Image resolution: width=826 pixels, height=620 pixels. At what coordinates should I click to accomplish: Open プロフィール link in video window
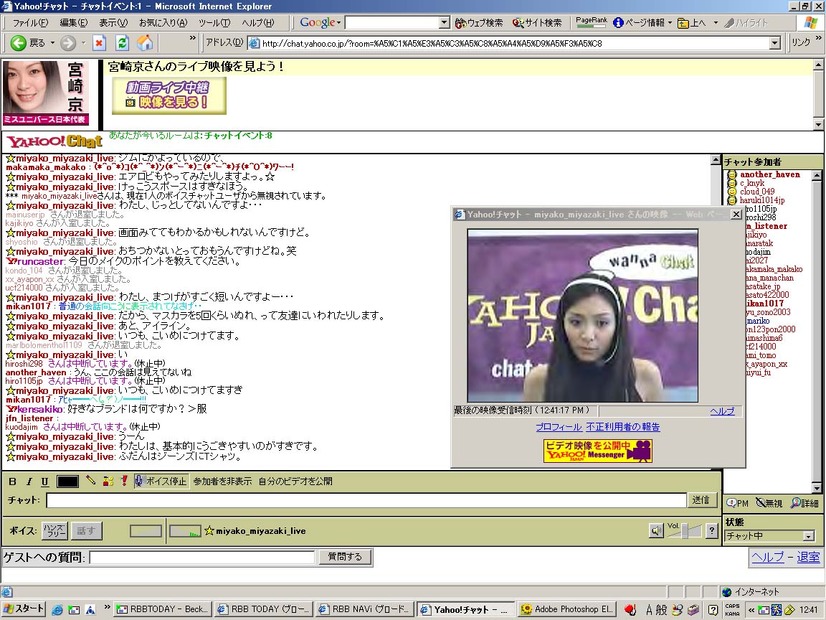click(x=558, y=427)
